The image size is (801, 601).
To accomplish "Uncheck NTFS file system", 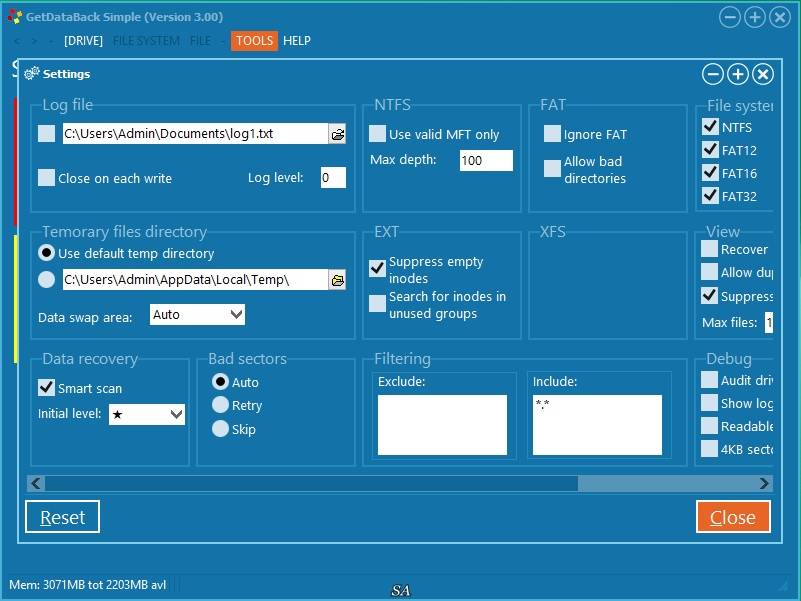I will point(710,126).
